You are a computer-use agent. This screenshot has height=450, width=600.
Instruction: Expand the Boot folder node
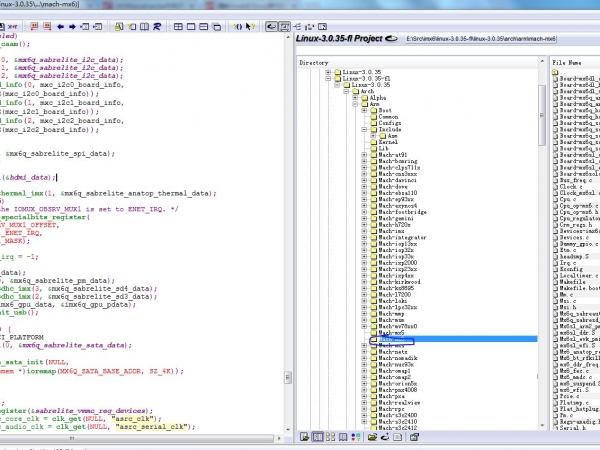[x=364, y=109]
